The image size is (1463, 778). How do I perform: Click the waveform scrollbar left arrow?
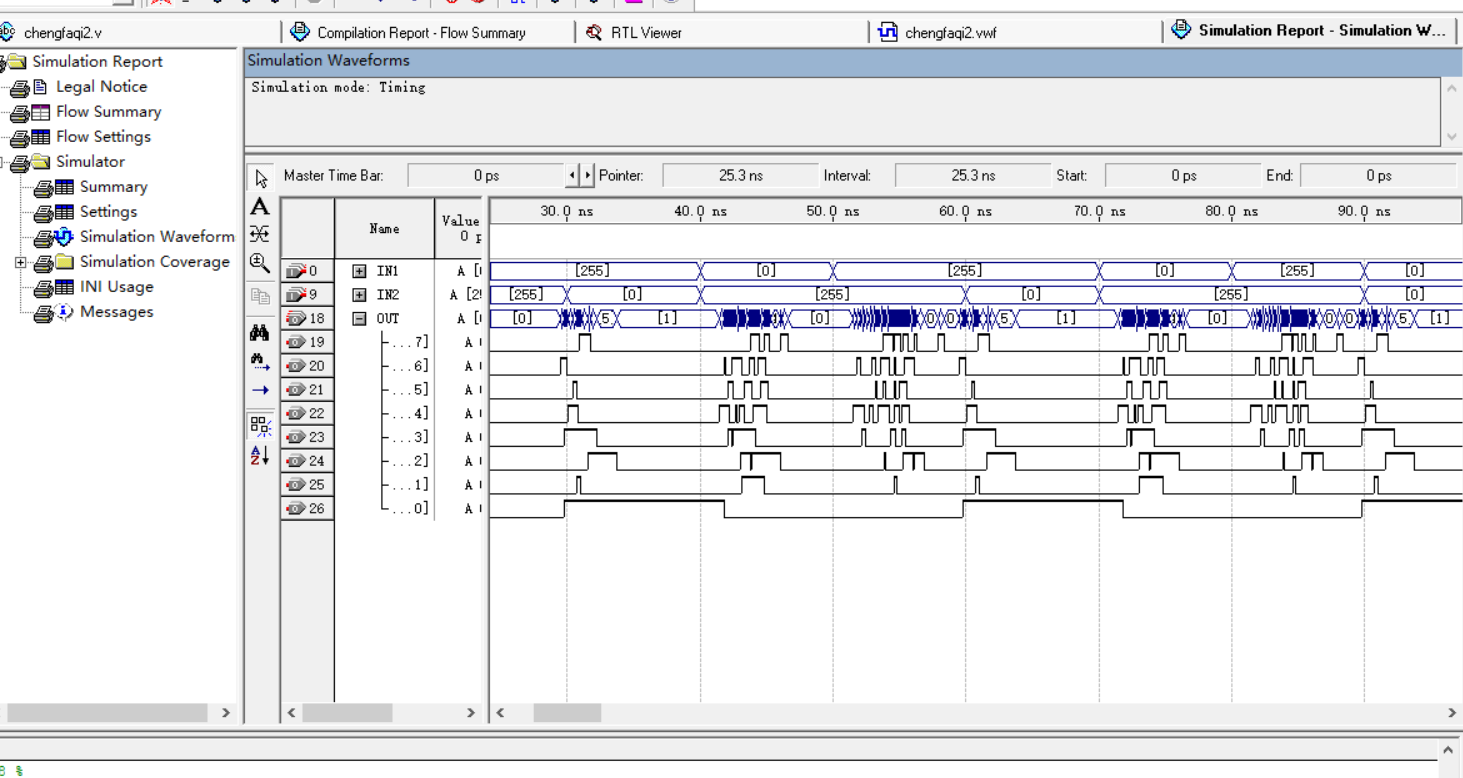click(x=500, y=713)
